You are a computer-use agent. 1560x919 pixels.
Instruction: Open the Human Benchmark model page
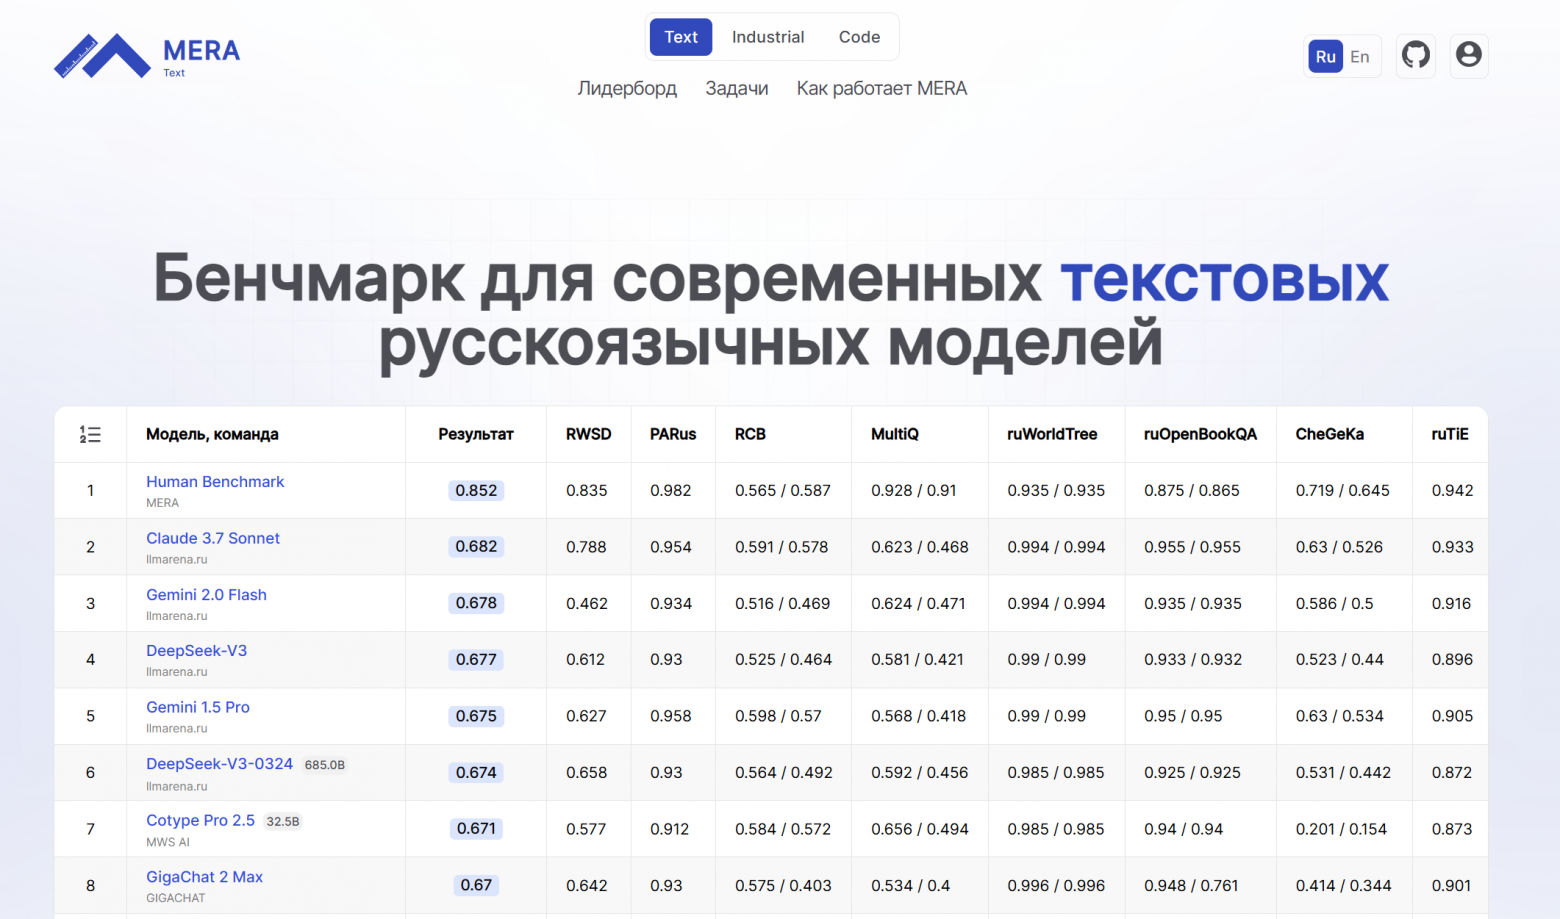[215, 481]
